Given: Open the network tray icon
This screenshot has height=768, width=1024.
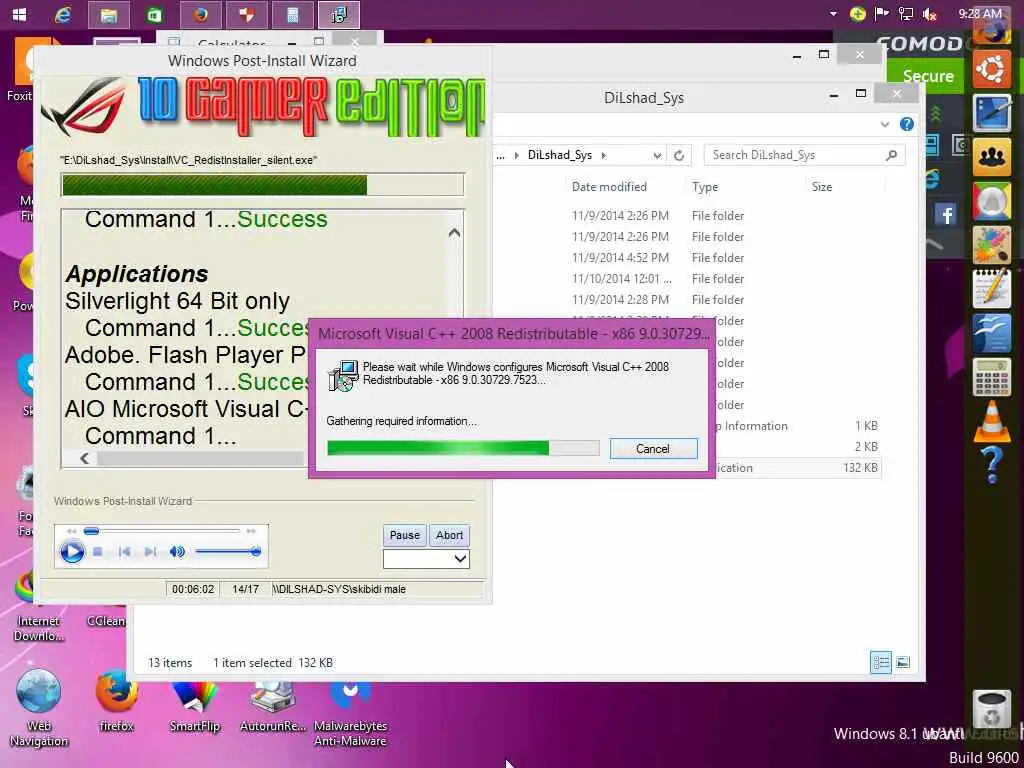Looking at the screenshot, I should coord(906,14).
